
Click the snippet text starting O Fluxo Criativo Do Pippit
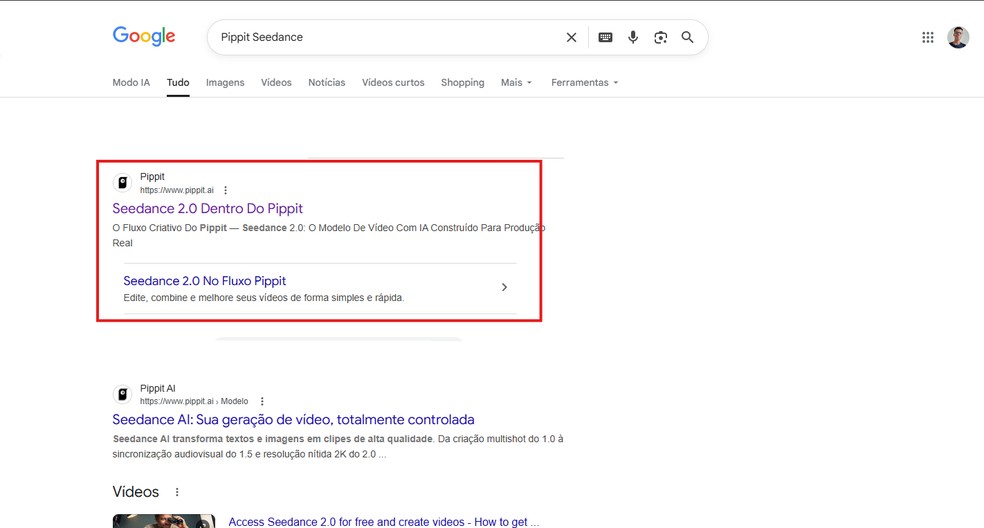pyautogui.click(x=329, y=235)
